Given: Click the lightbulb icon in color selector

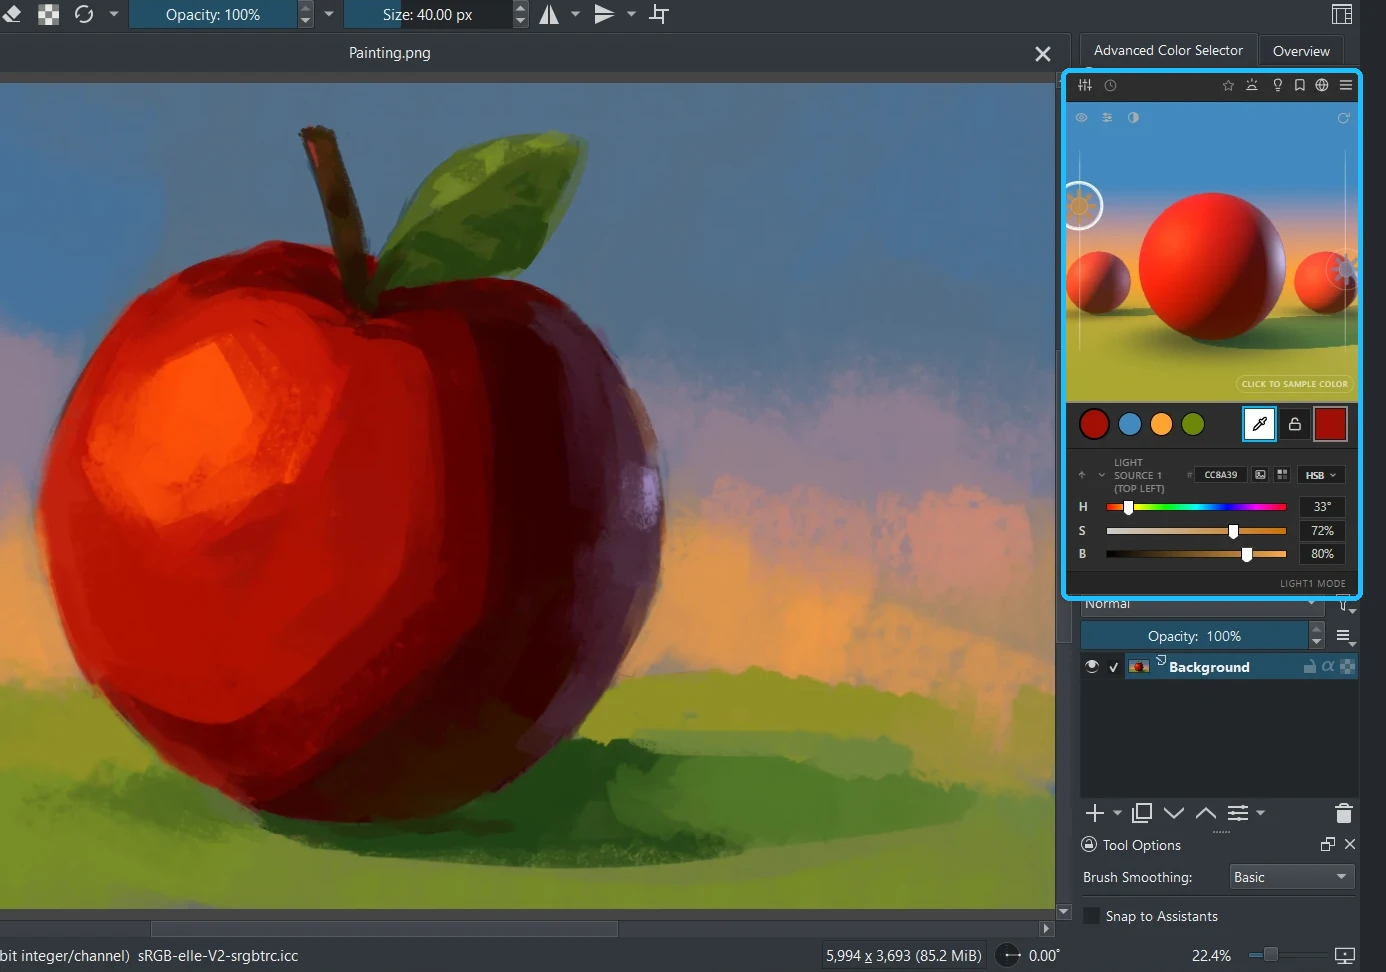Looking at the screenshot, I should pyautogui.click(x=1277, y=85).
